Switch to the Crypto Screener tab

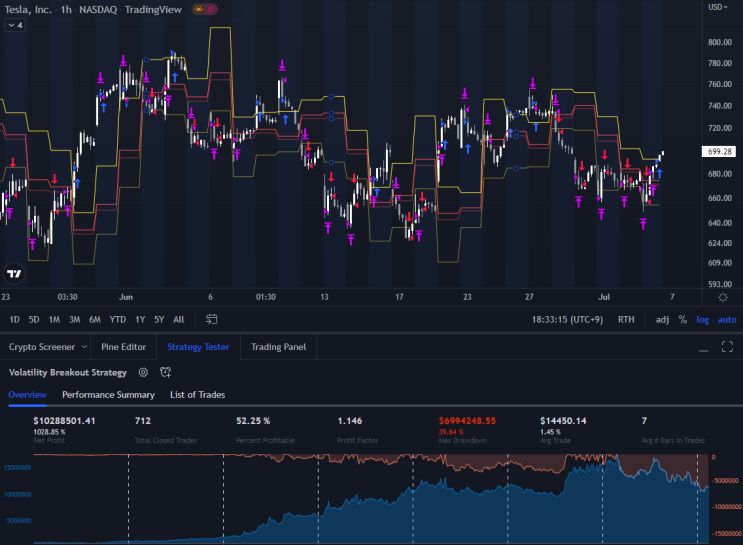point(42,347)
